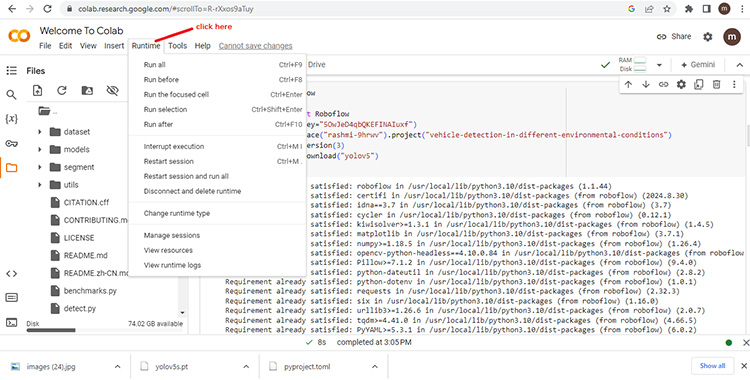Open the View menu
The height and width of the screenshot is (380, 750).
click(x=88, y=46)
